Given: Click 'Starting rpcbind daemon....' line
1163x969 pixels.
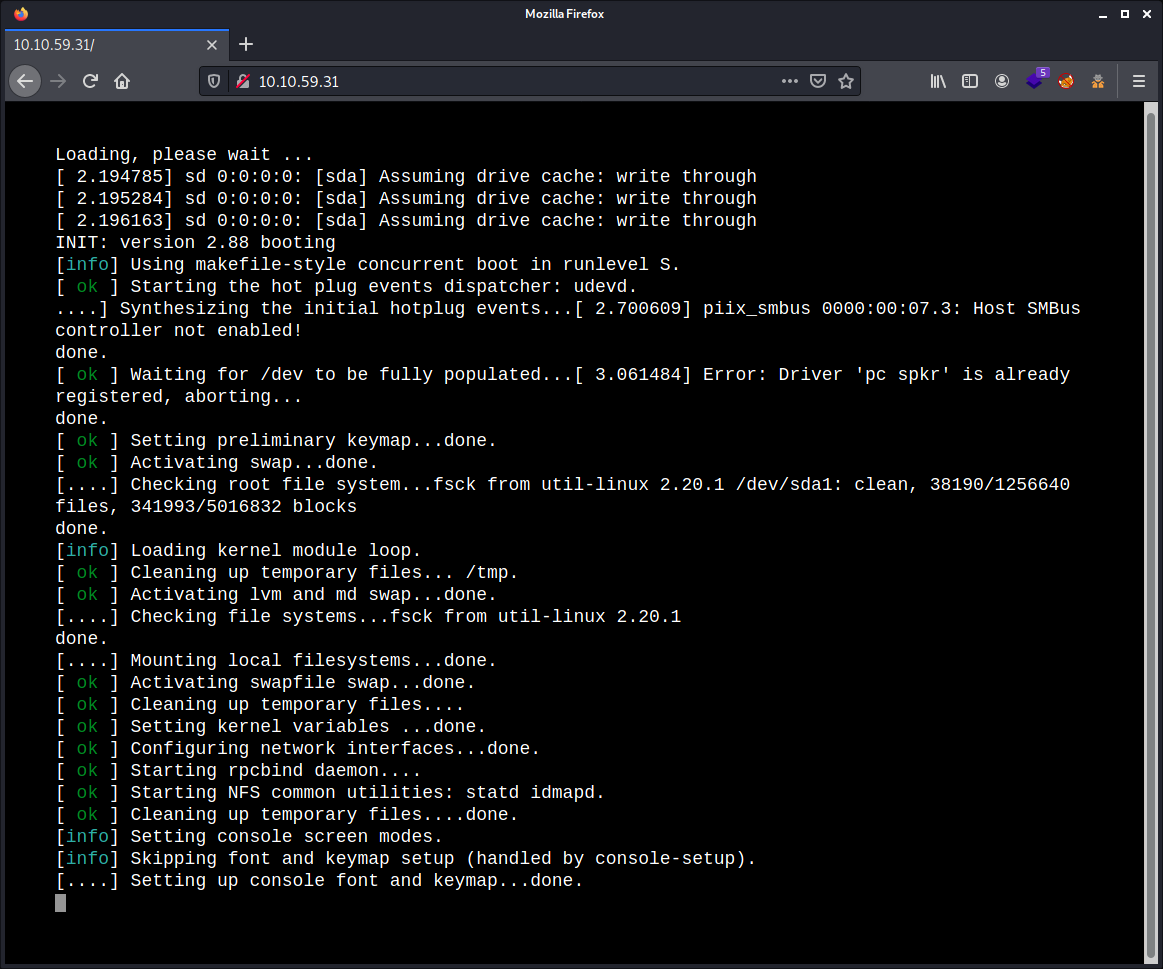Looking at the screenshot, I should (238, 771).
